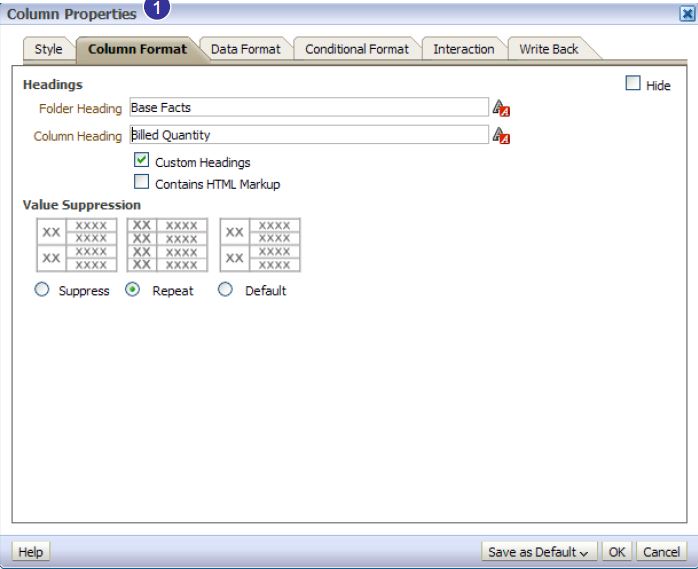Viewport: 698px width, 569px height.
Task: Select the Column Format tab
Action: pyautogui.click(x=138, y=49)
